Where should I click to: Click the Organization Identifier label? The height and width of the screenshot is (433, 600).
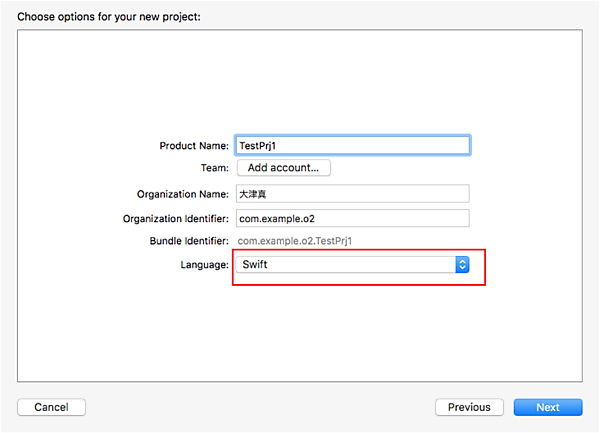point(177,218)
